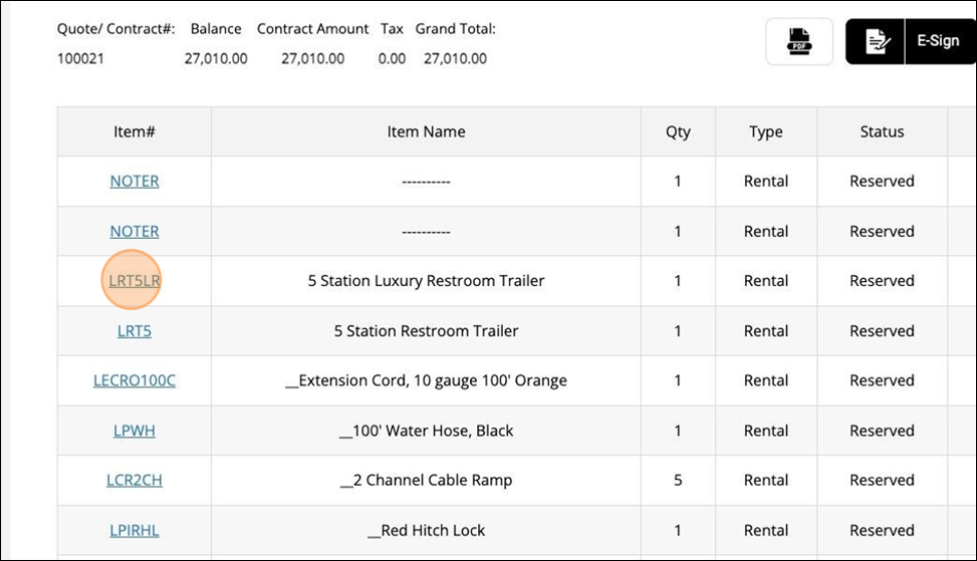Open the LPIRHL item link
The image size is (977, 561).
click(x=134, y=531)
